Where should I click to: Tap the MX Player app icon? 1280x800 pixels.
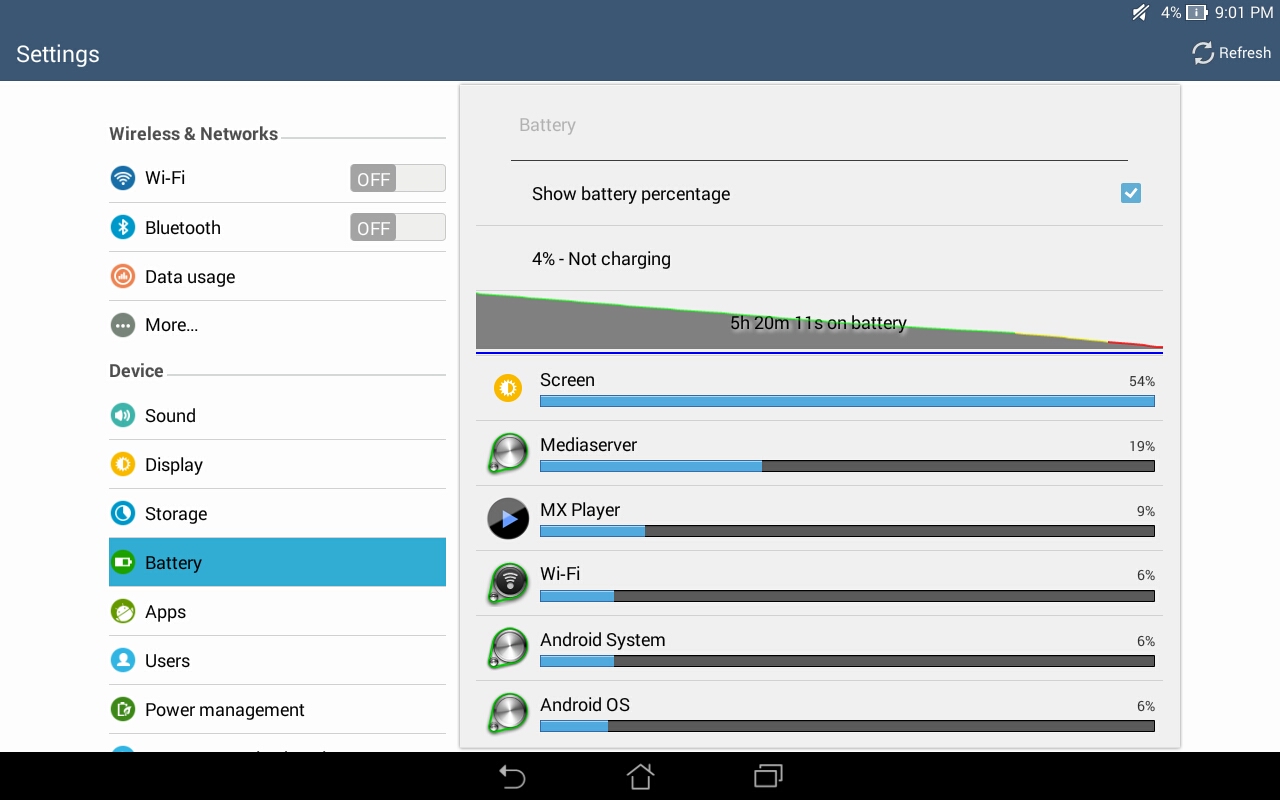pos(508,518)
